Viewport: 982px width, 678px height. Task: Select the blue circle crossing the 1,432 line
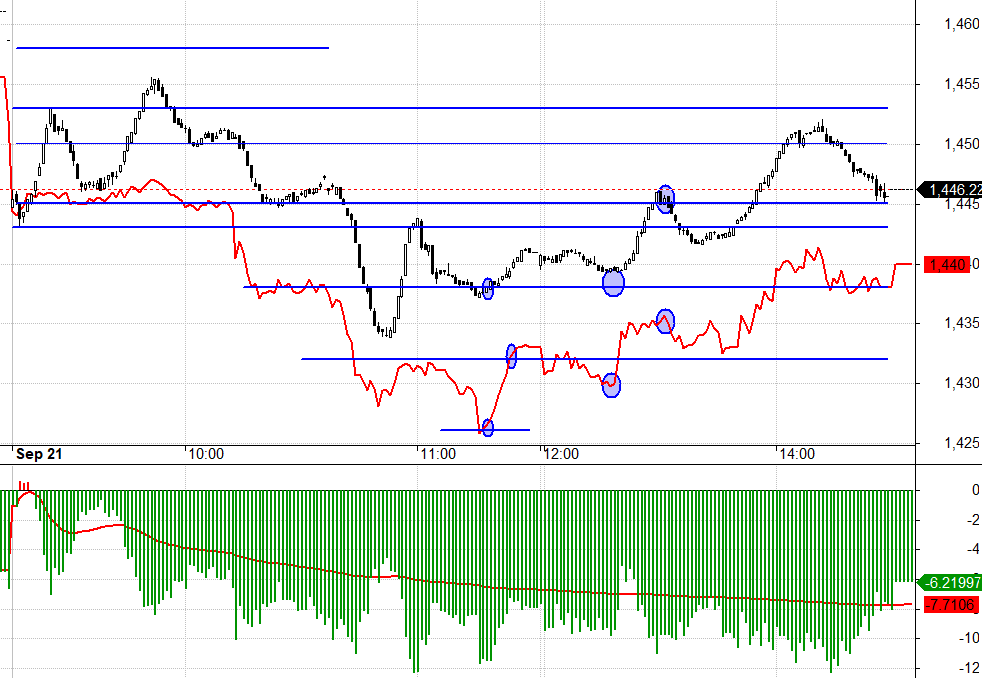tap(512, 356)
